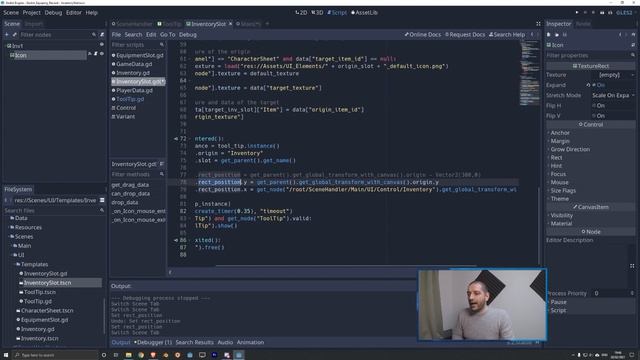Open the Project menu
Image resolution: width=640 pixels, height=360 pixels.
point(31,13)
